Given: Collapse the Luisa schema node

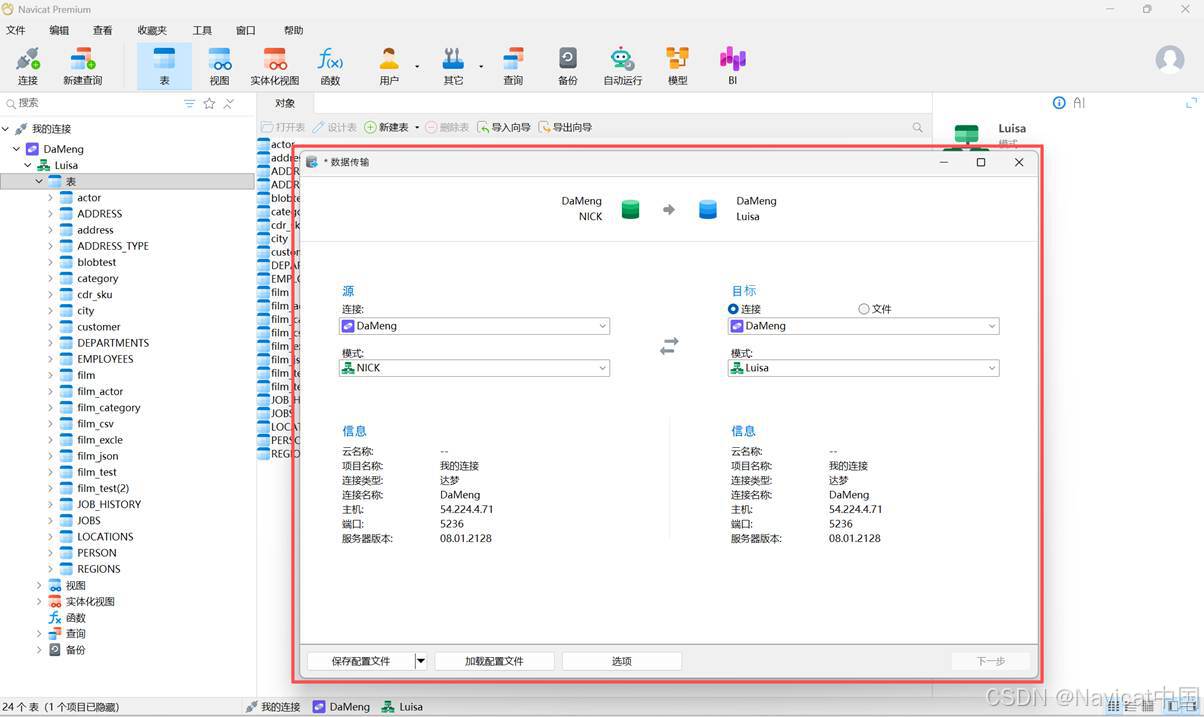Looking at the screenshot, I should pyautogui.click(x=28, y=165).
